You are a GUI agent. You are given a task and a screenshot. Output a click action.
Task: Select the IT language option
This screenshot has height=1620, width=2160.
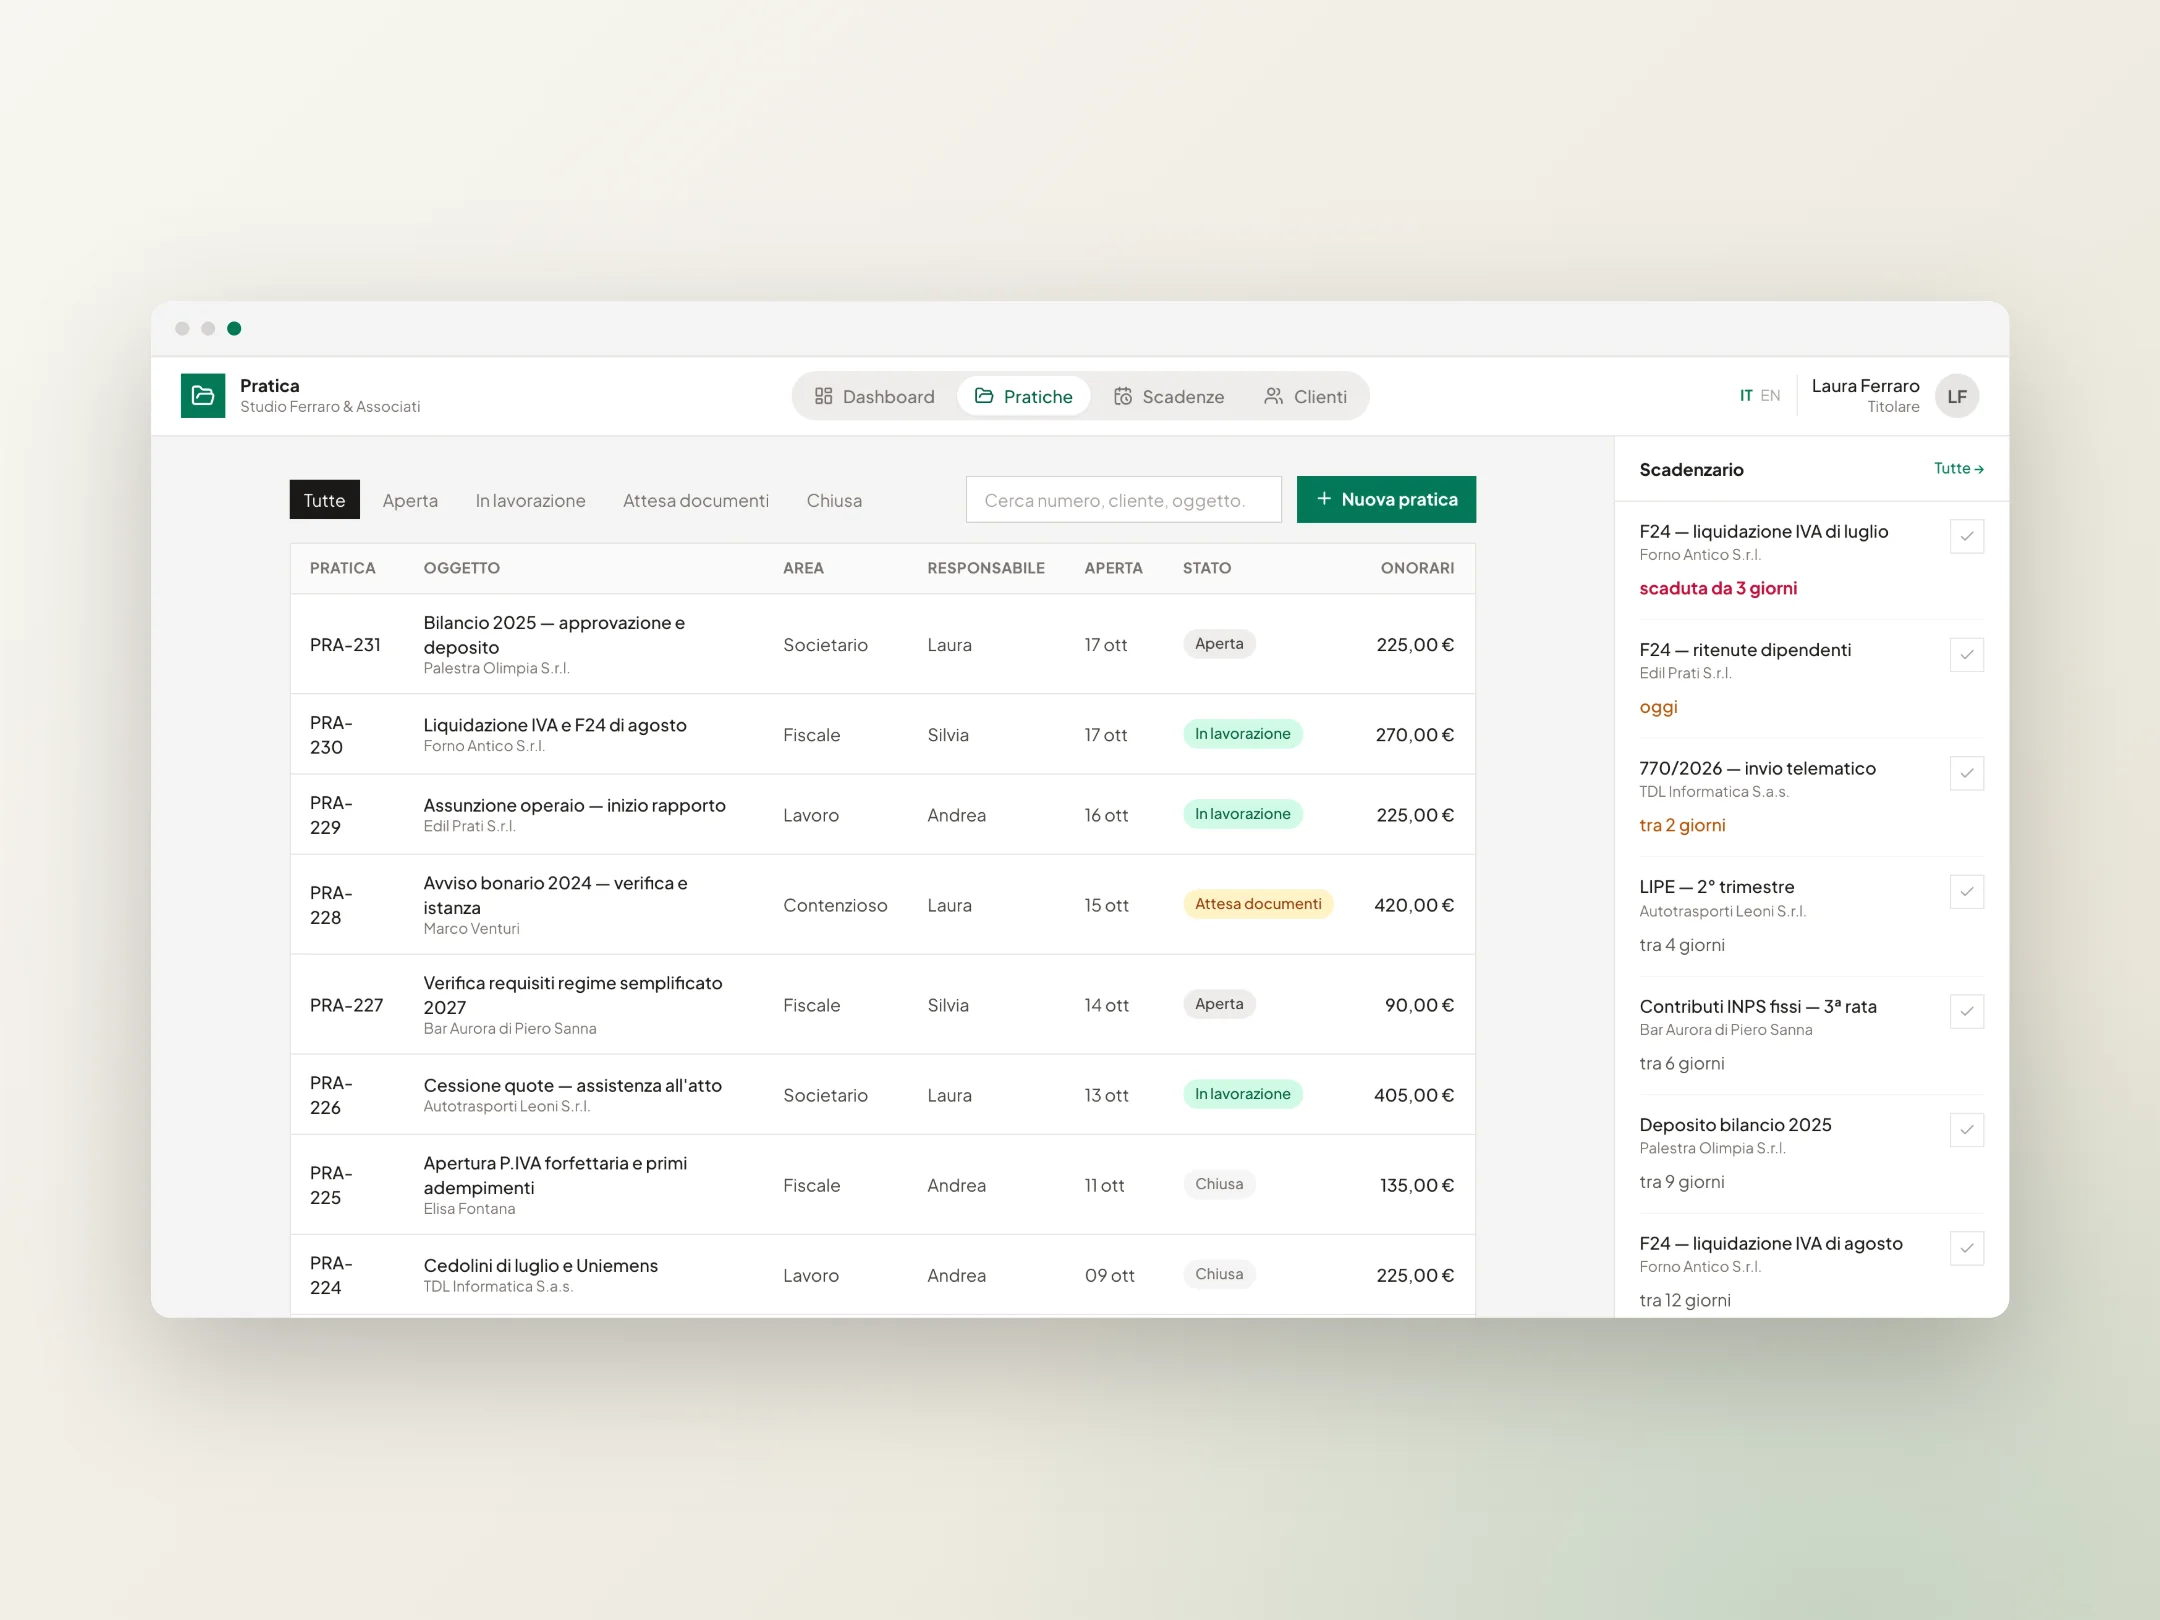[1746, 396]
